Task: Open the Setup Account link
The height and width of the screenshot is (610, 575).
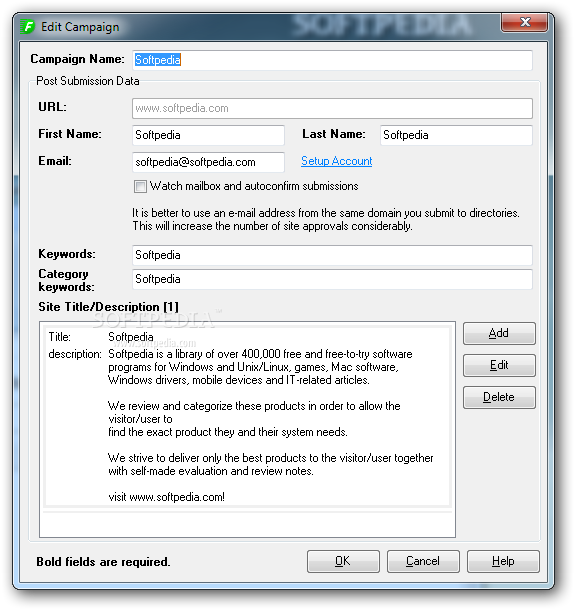Action: [337, 161]
